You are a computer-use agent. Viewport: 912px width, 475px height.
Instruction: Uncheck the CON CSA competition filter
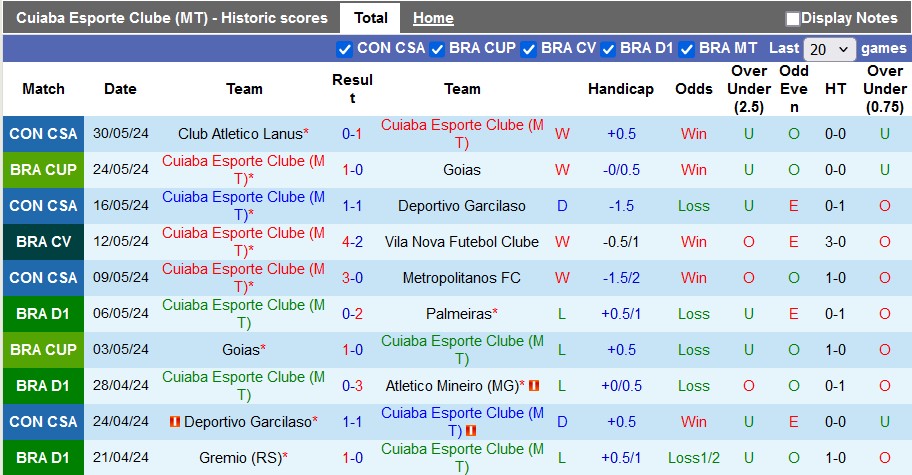pyautogui.click(x=345, y=49)
